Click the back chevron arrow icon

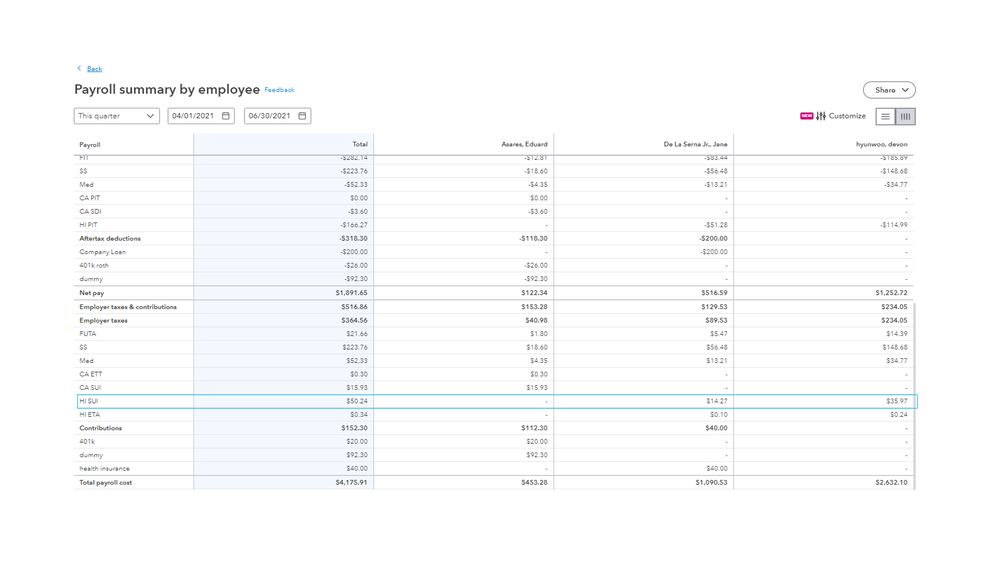tap(79, 69)
